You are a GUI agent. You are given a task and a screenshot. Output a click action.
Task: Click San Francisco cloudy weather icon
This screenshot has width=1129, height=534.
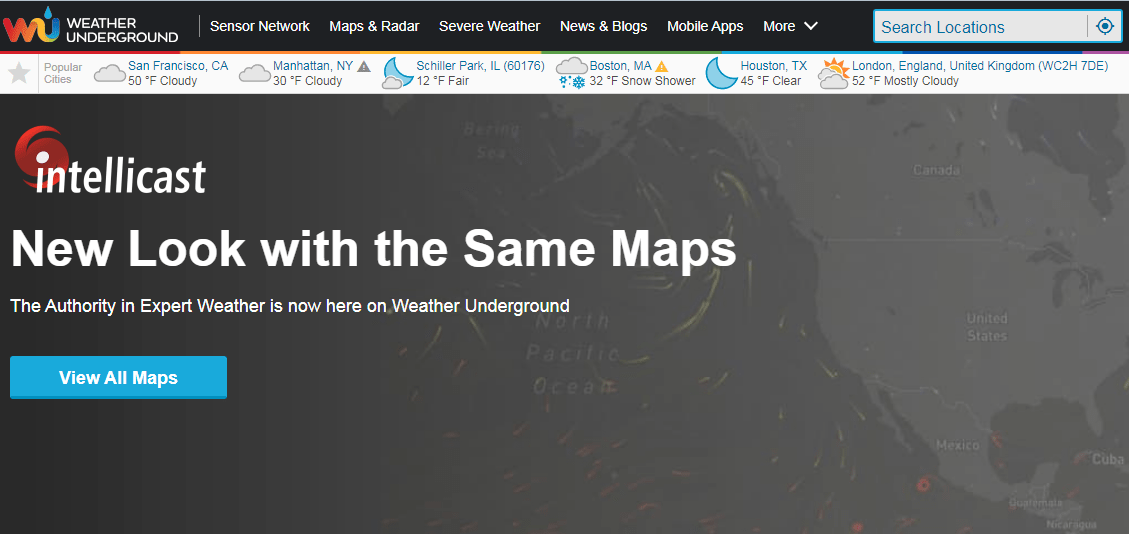click(x=109, y=73)
